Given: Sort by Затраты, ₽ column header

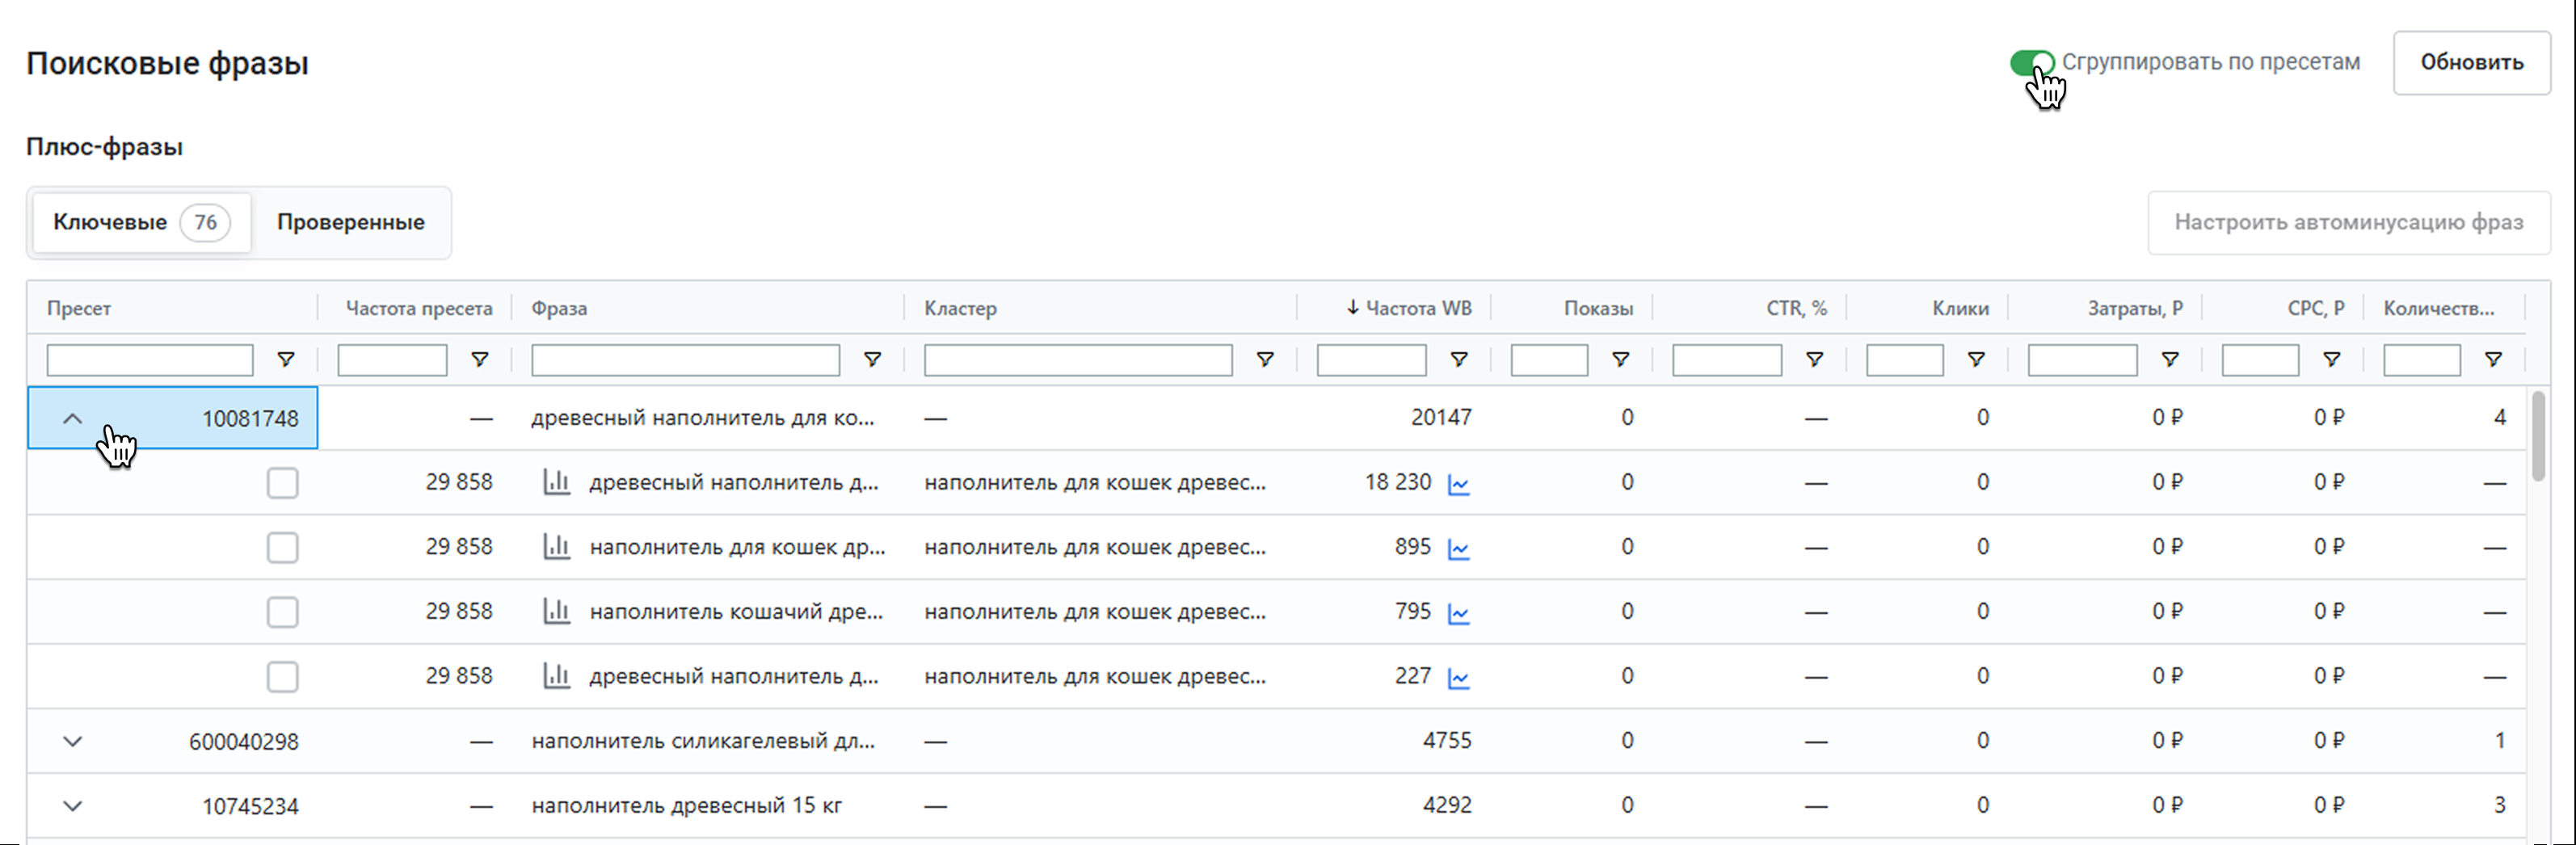Looking at the screenshot, I should pos(2135,308).
